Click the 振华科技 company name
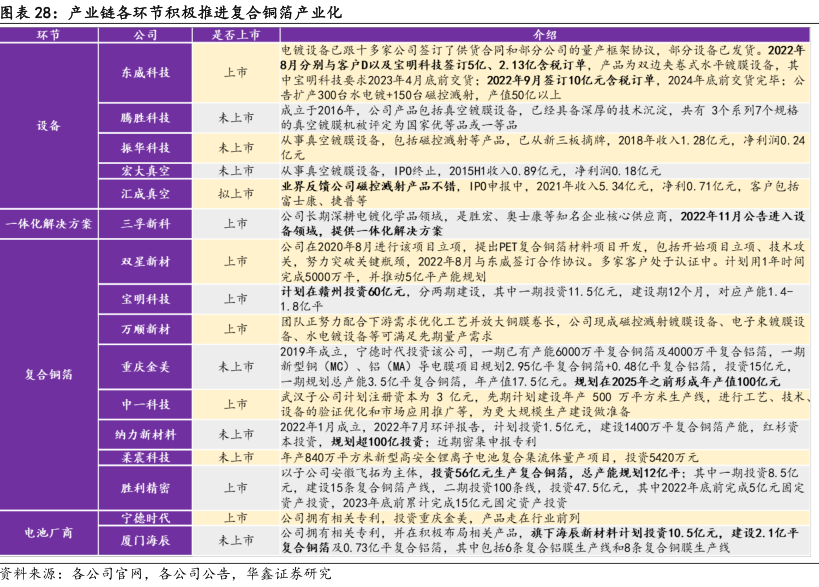The image size is (819, 587). pos(145,147)
